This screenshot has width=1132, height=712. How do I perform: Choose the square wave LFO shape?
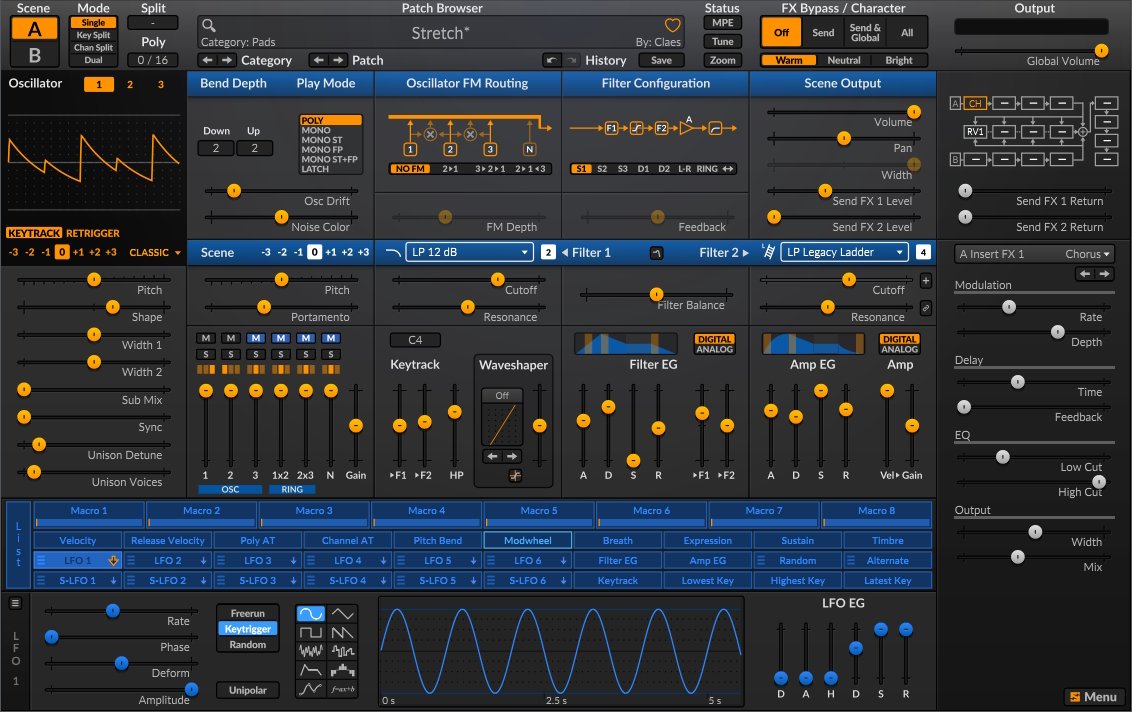tap(311, 632)
